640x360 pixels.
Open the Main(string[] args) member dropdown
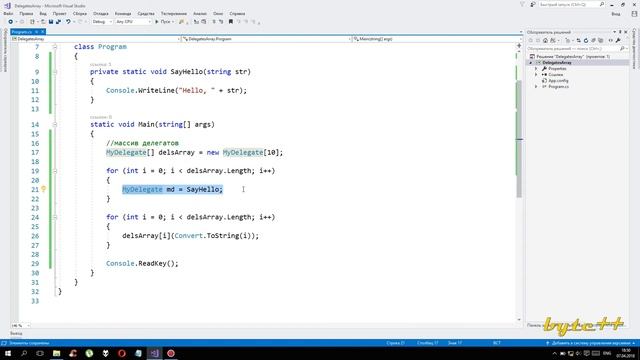pyautogui.click(x=437, y=39)
